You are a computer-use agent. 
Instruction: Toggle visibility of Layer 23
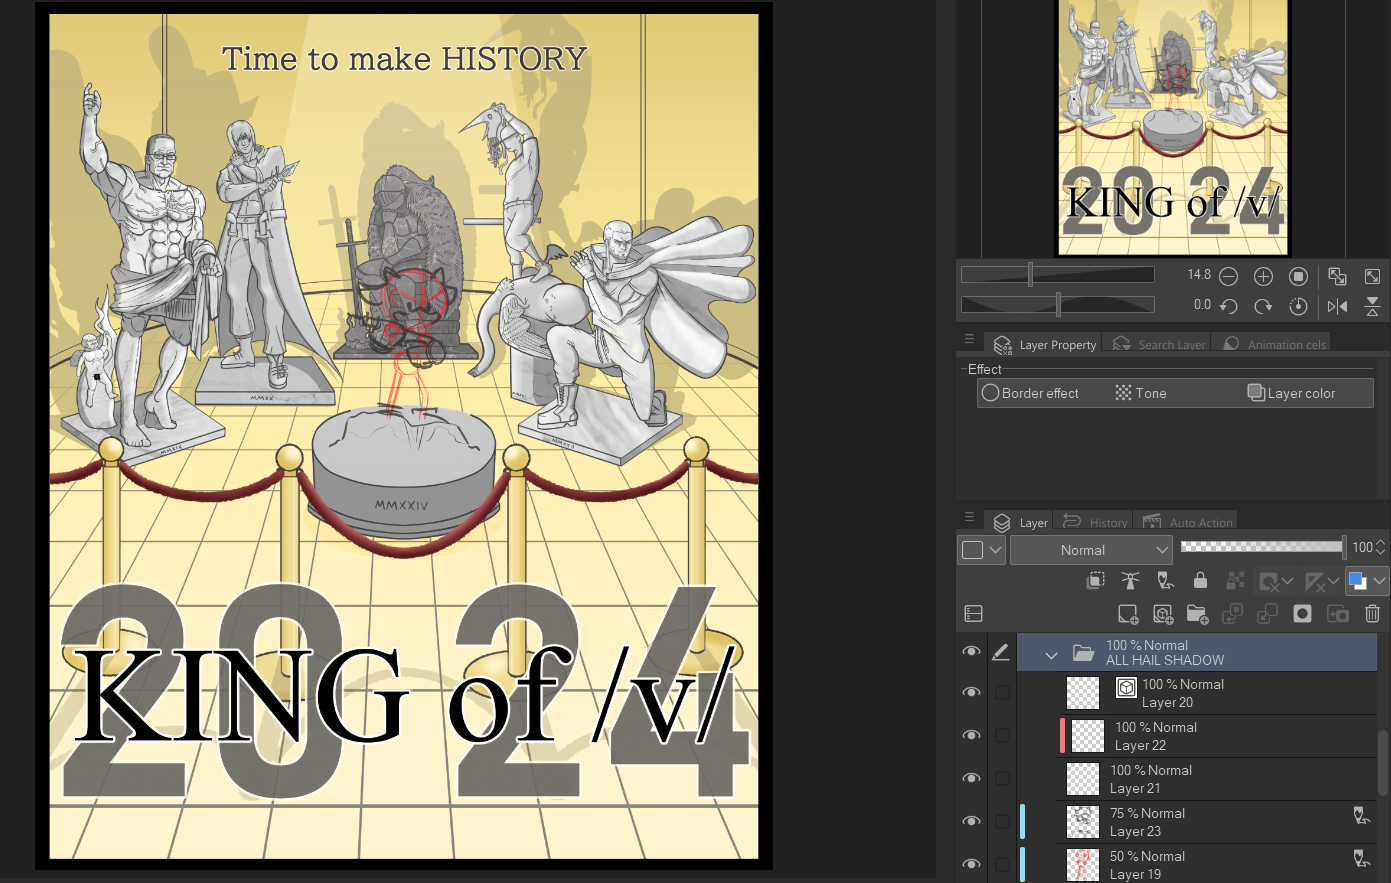(971, 822)
